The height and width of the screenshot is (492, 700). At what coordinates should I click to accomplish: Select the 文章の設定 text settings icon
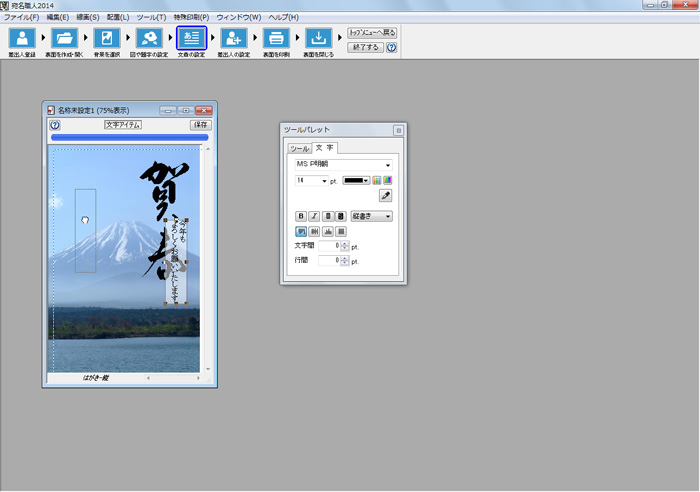point(191,38)
